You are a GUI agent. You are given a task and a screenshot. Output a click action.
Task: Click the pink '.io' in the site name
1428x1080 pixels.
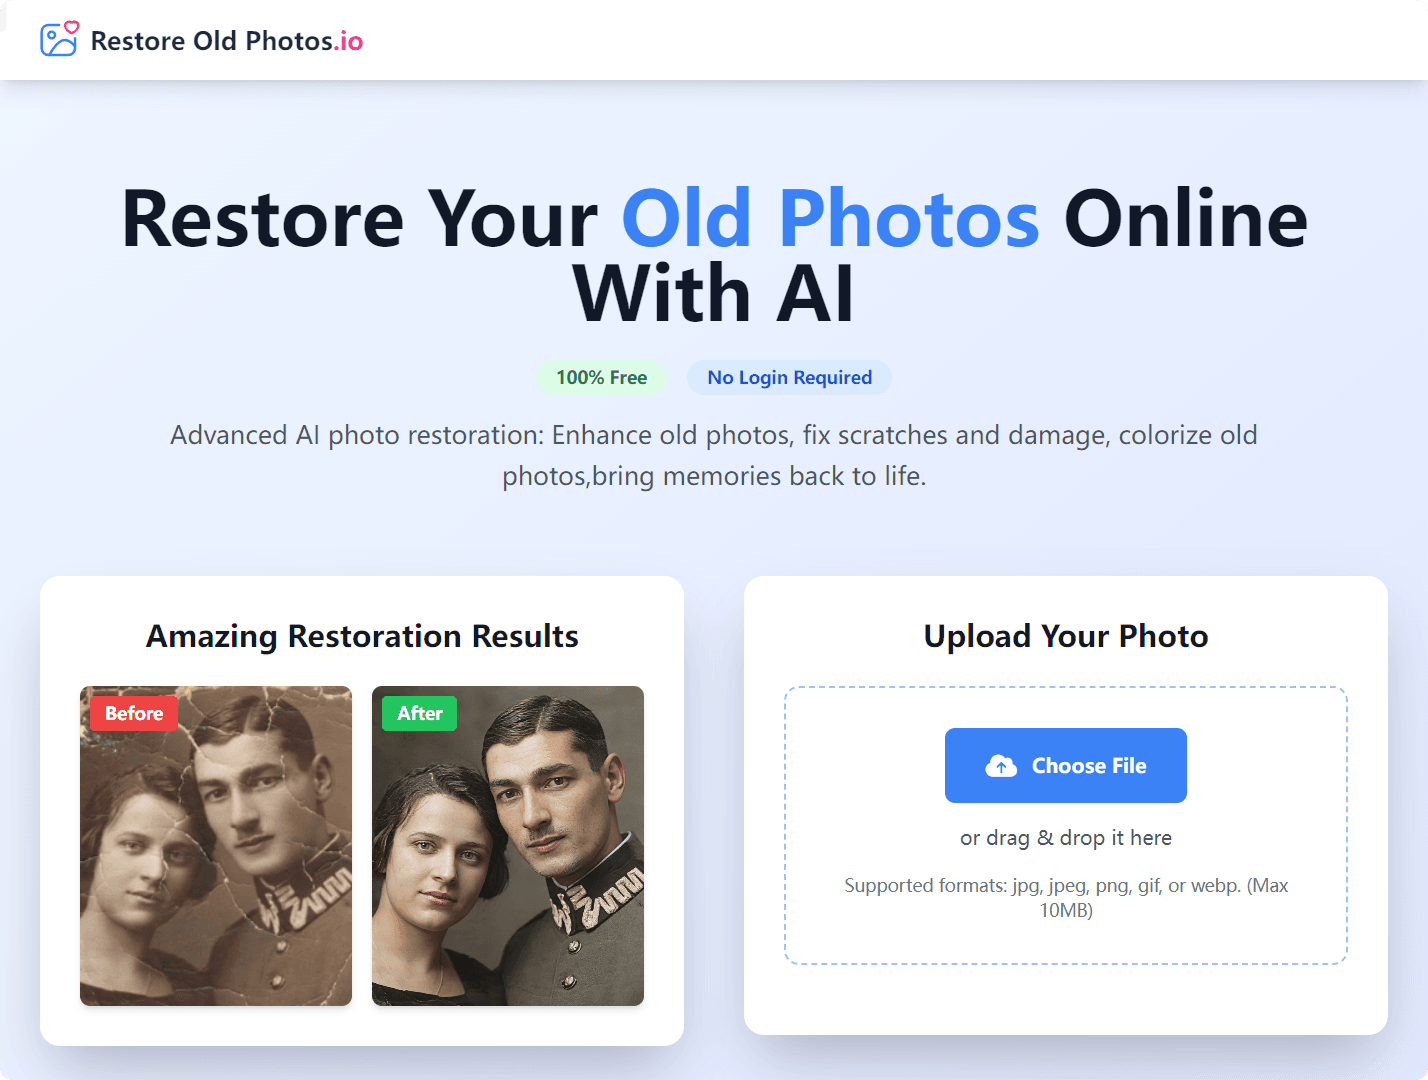pos(349,41)
